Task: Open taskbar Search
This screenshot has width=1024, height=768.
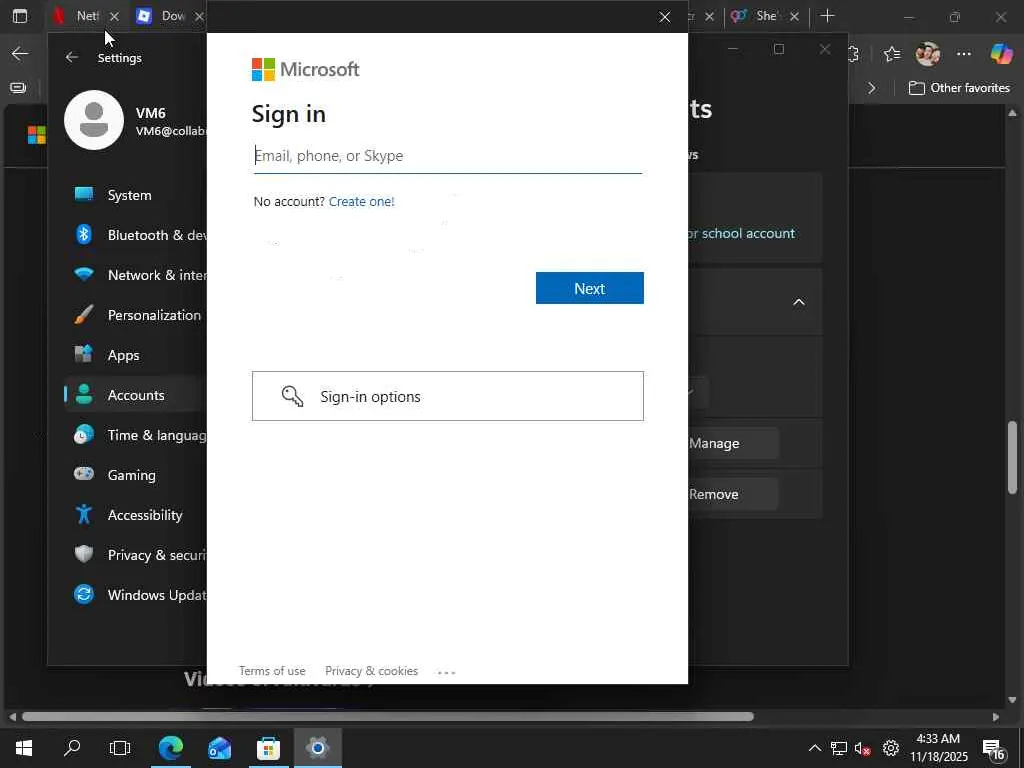Action: coord(72,748)
